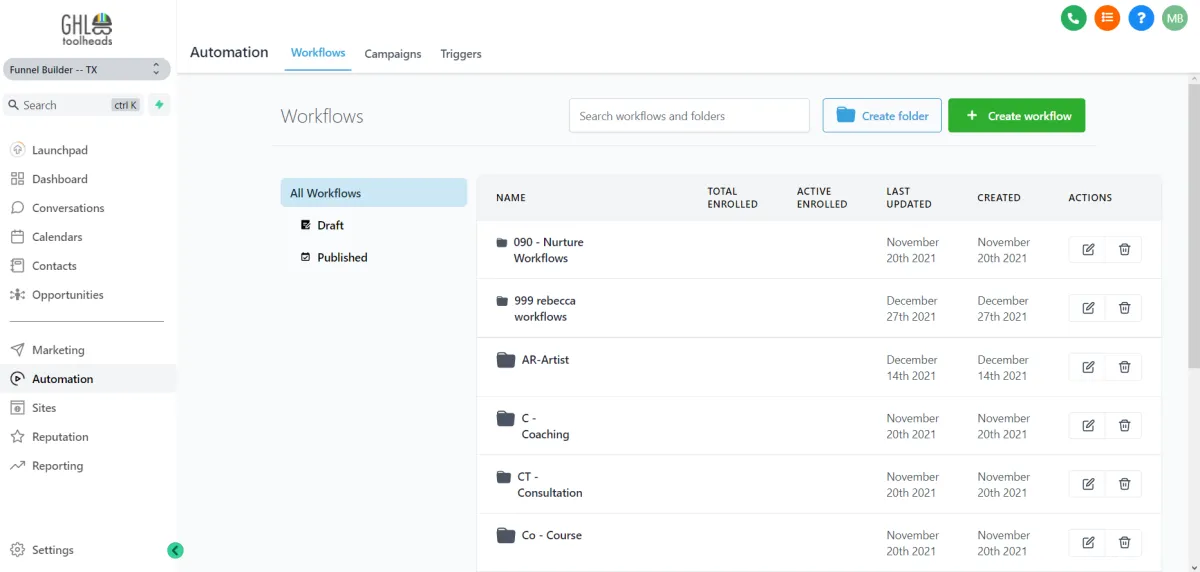The image size is (1200, 572).
Task: Click trash icon for Co - Course folder
Action: [1124, 543]
